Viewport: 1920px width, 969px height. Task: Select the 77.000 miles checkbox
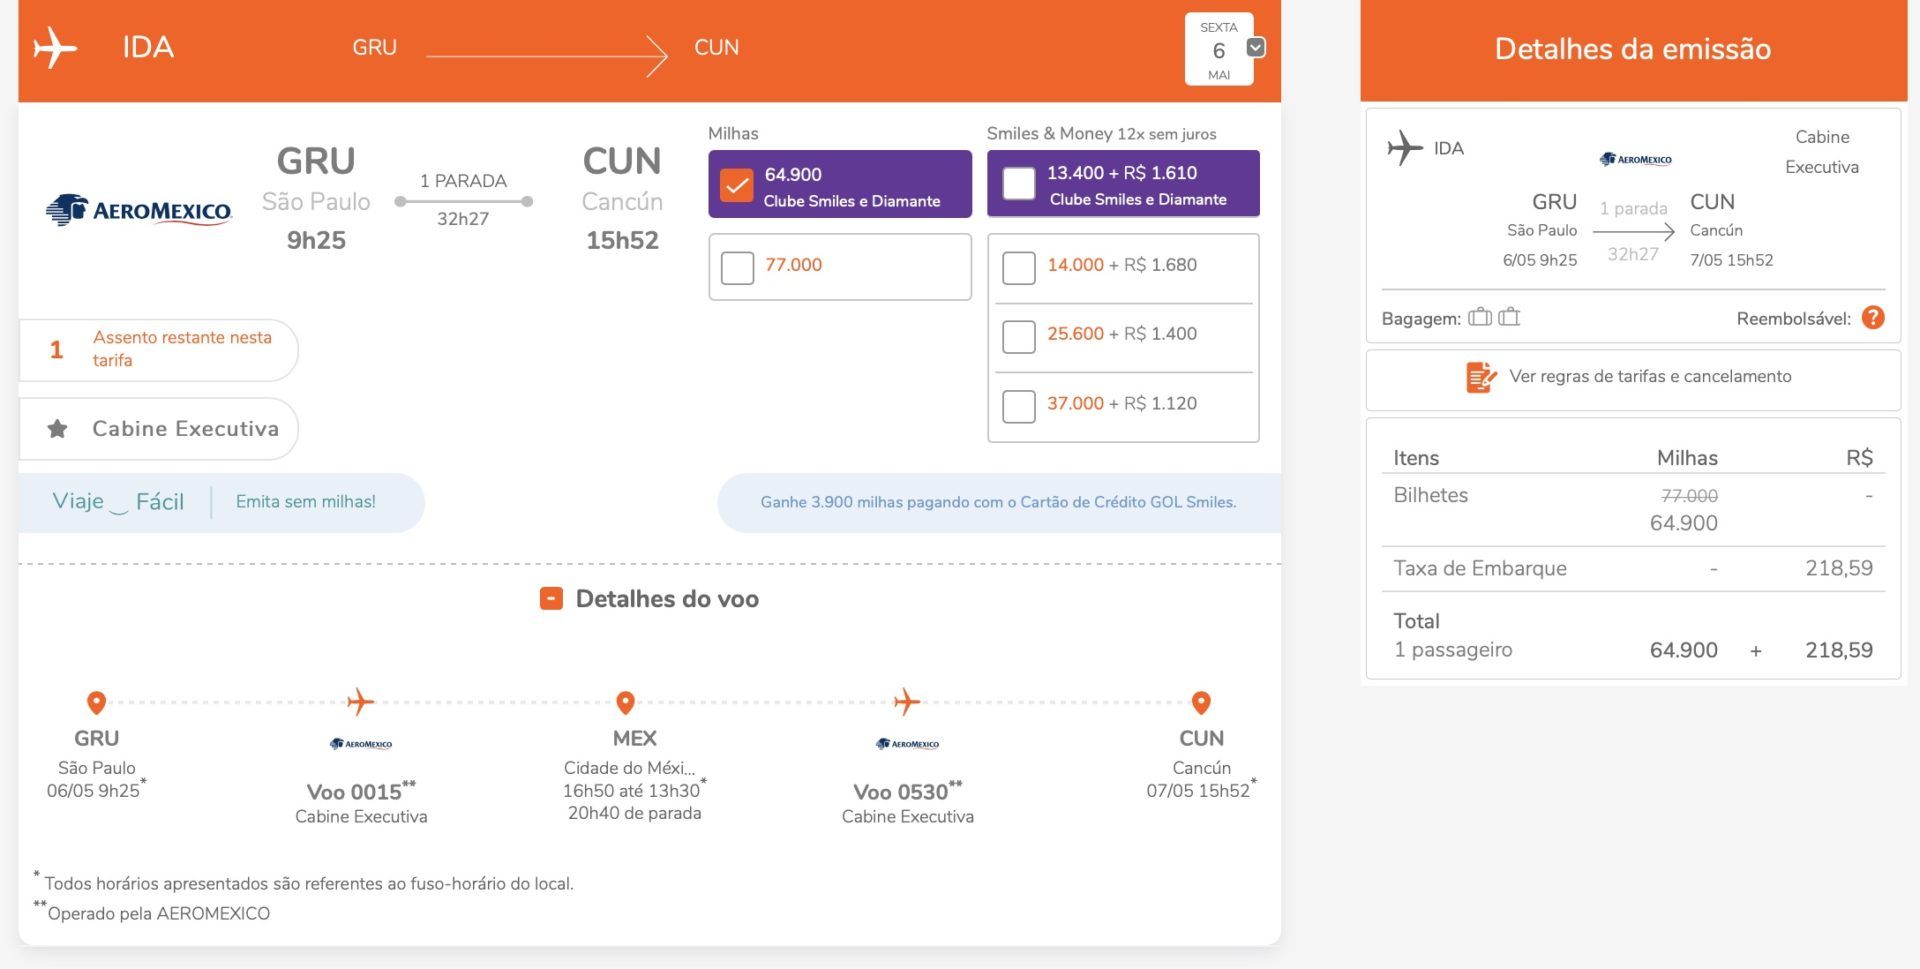(737, 267)
